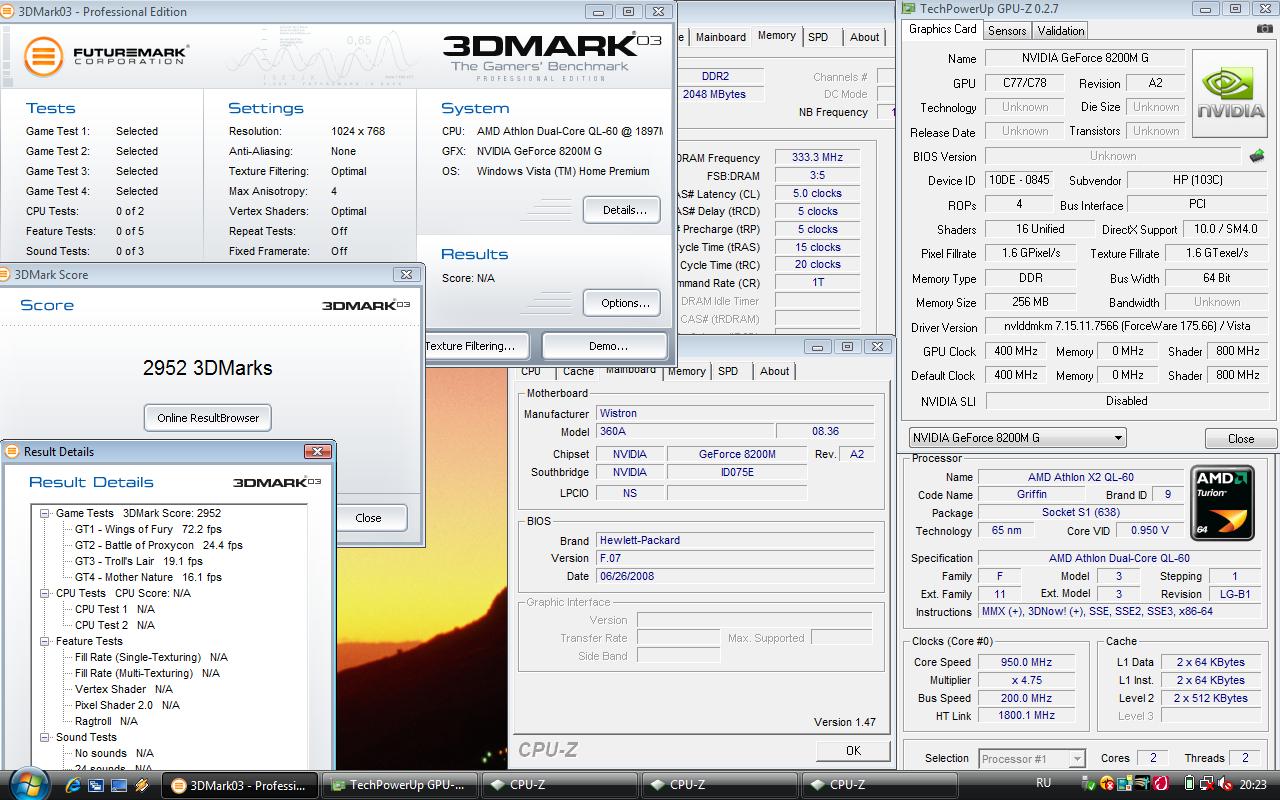This screenshot has width=1280, height=800.
Task: Open the Windows Security alert tray icon
Action: pos(1108,784)
